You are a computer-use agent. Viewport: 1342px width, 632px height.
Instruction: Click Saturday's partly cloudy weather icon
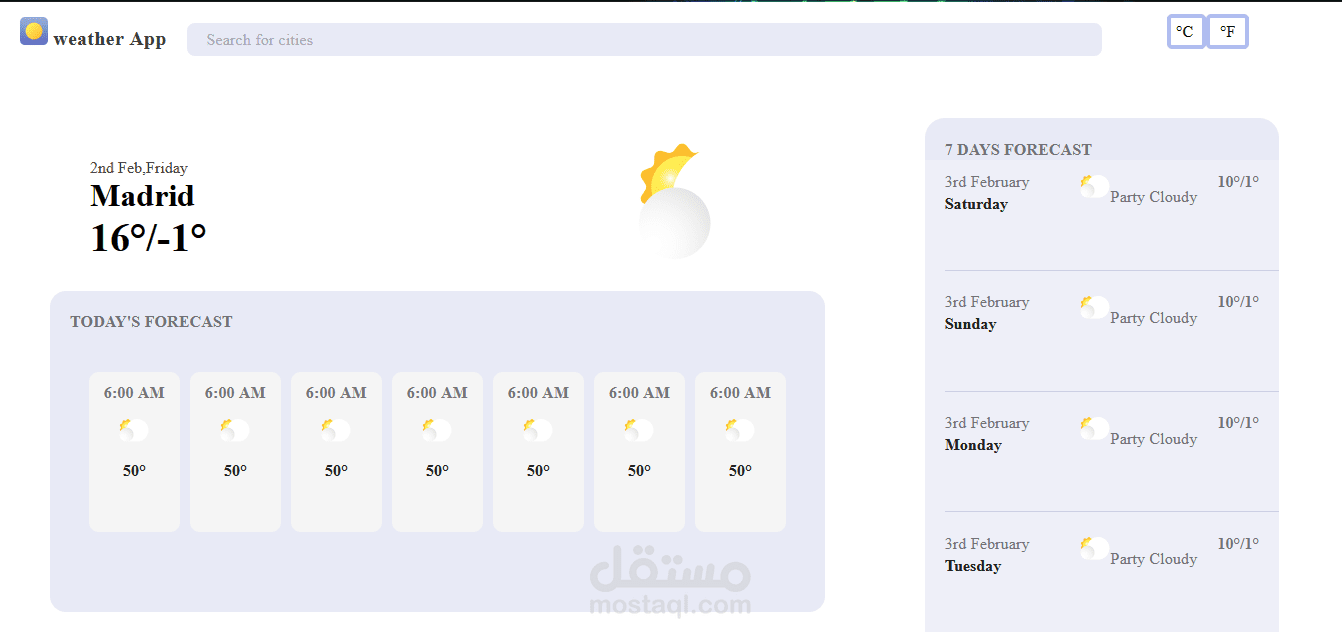pyautogui.click(x=1093, y=186)
